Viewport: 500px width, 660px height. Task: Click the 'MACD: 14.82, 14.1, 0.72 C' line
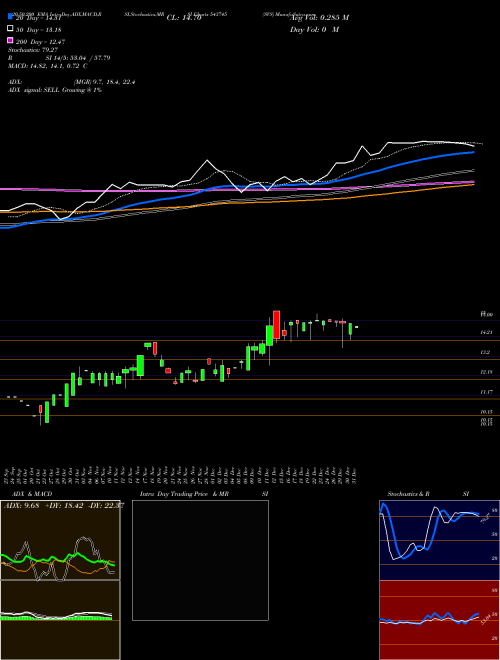coord(48,66)
